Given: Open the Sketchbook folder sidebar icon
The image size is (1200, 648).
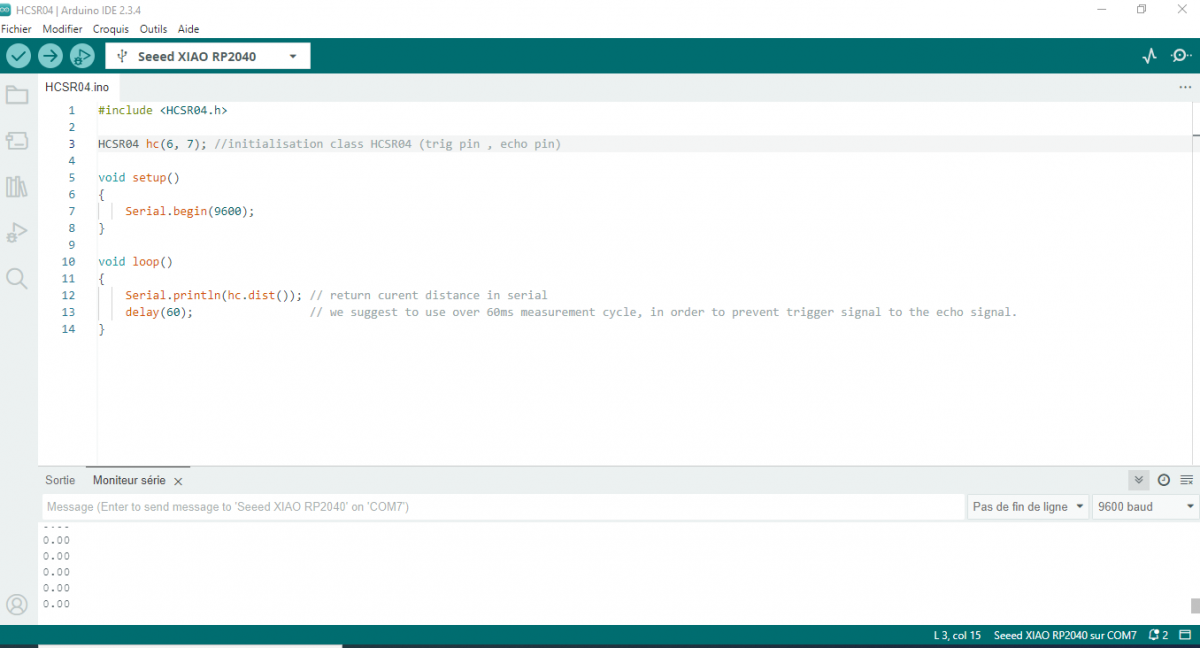Looking at the screenshot, I should click(x=17, y=96).
